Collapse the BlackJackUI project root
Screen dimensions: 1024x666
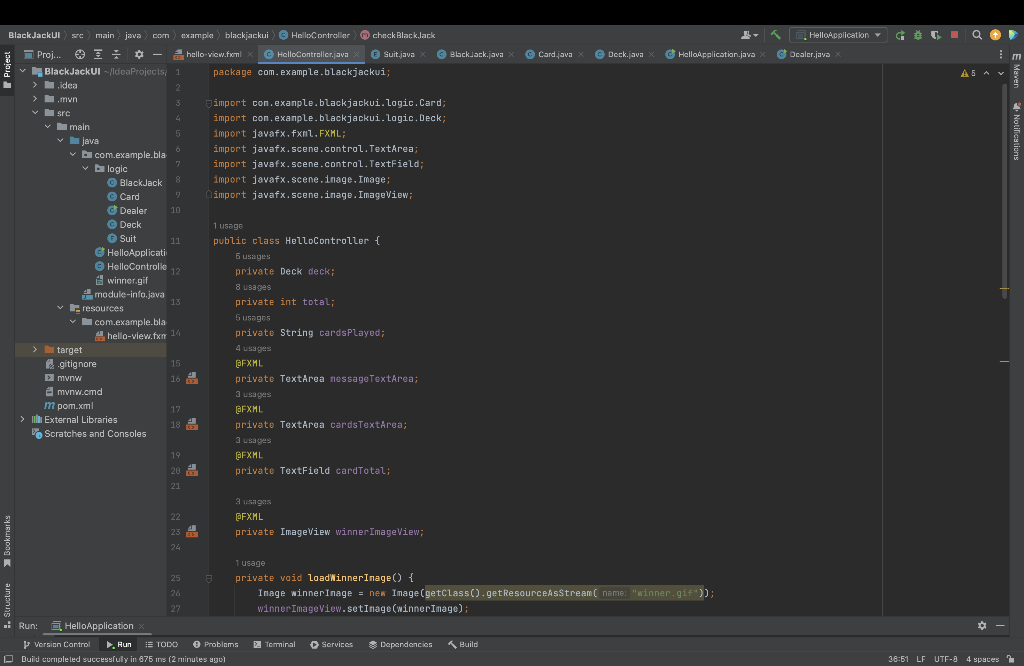click(23, 71)
